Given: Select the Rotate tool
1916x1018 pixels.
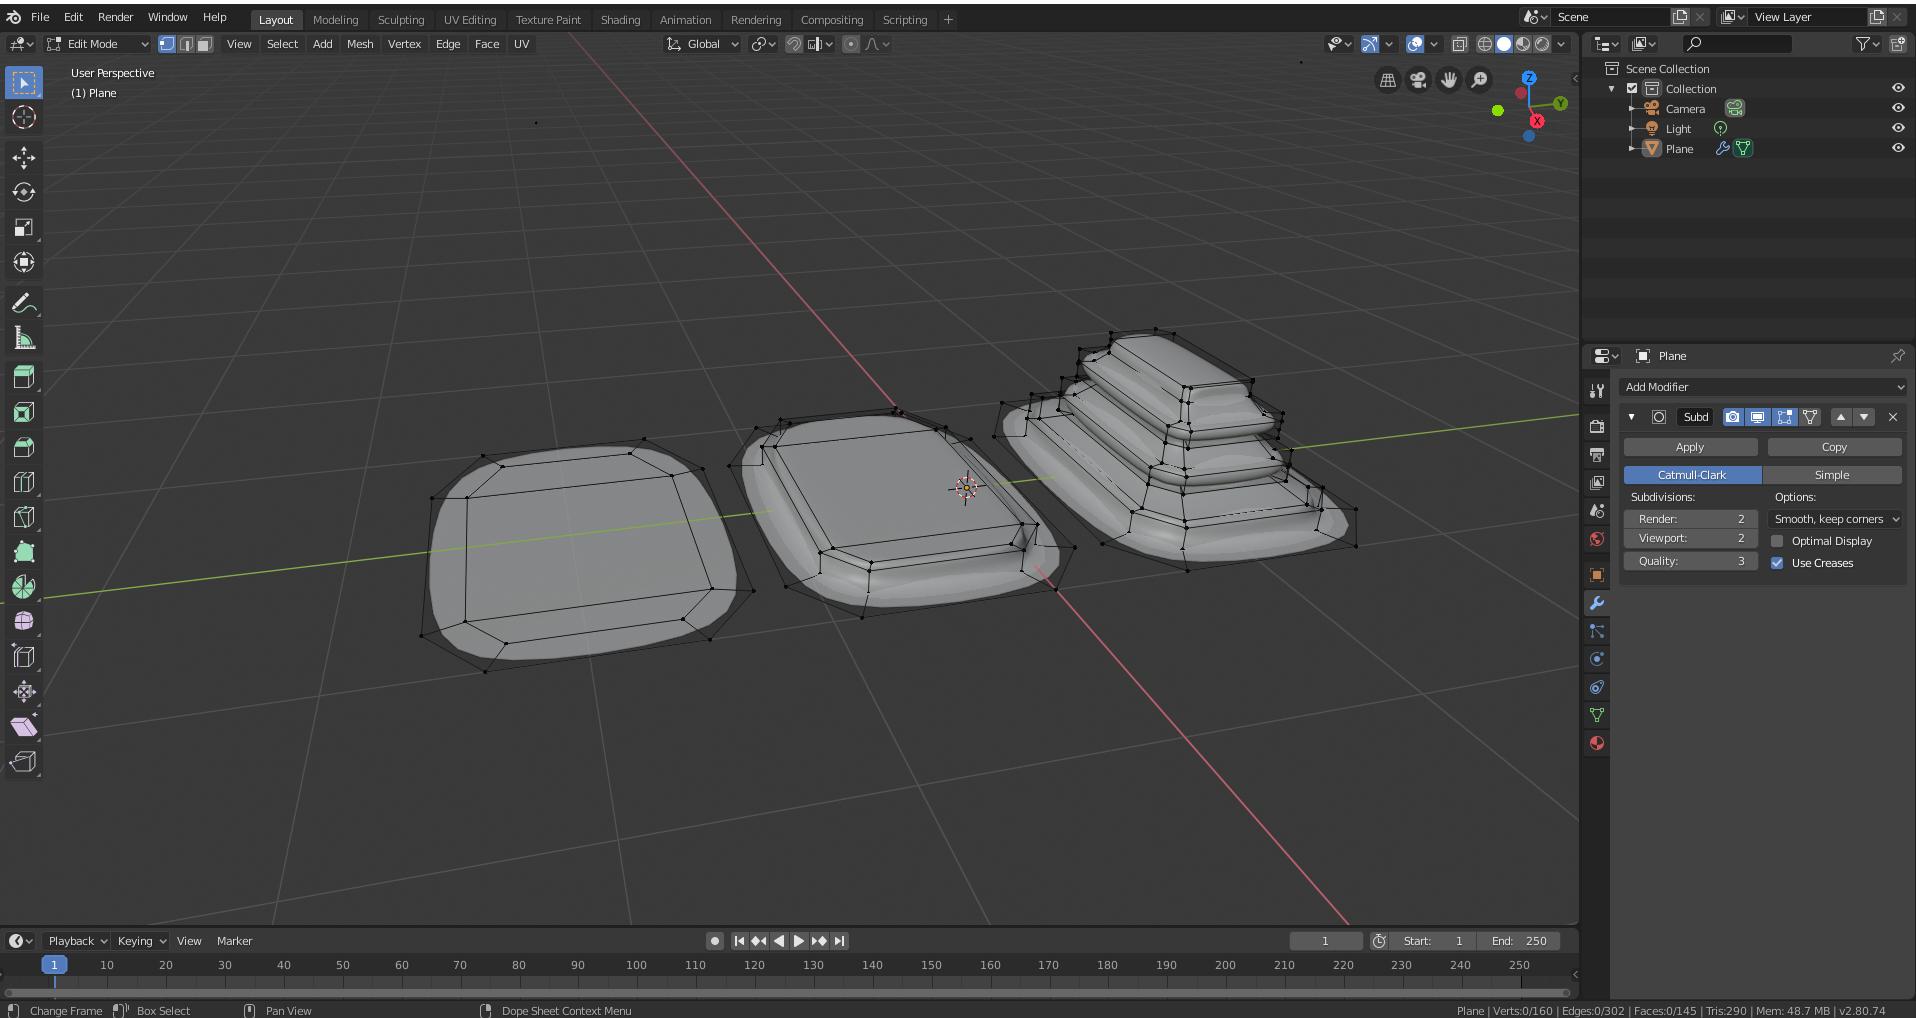Looking at the screenshot, I should pos(24,193).
